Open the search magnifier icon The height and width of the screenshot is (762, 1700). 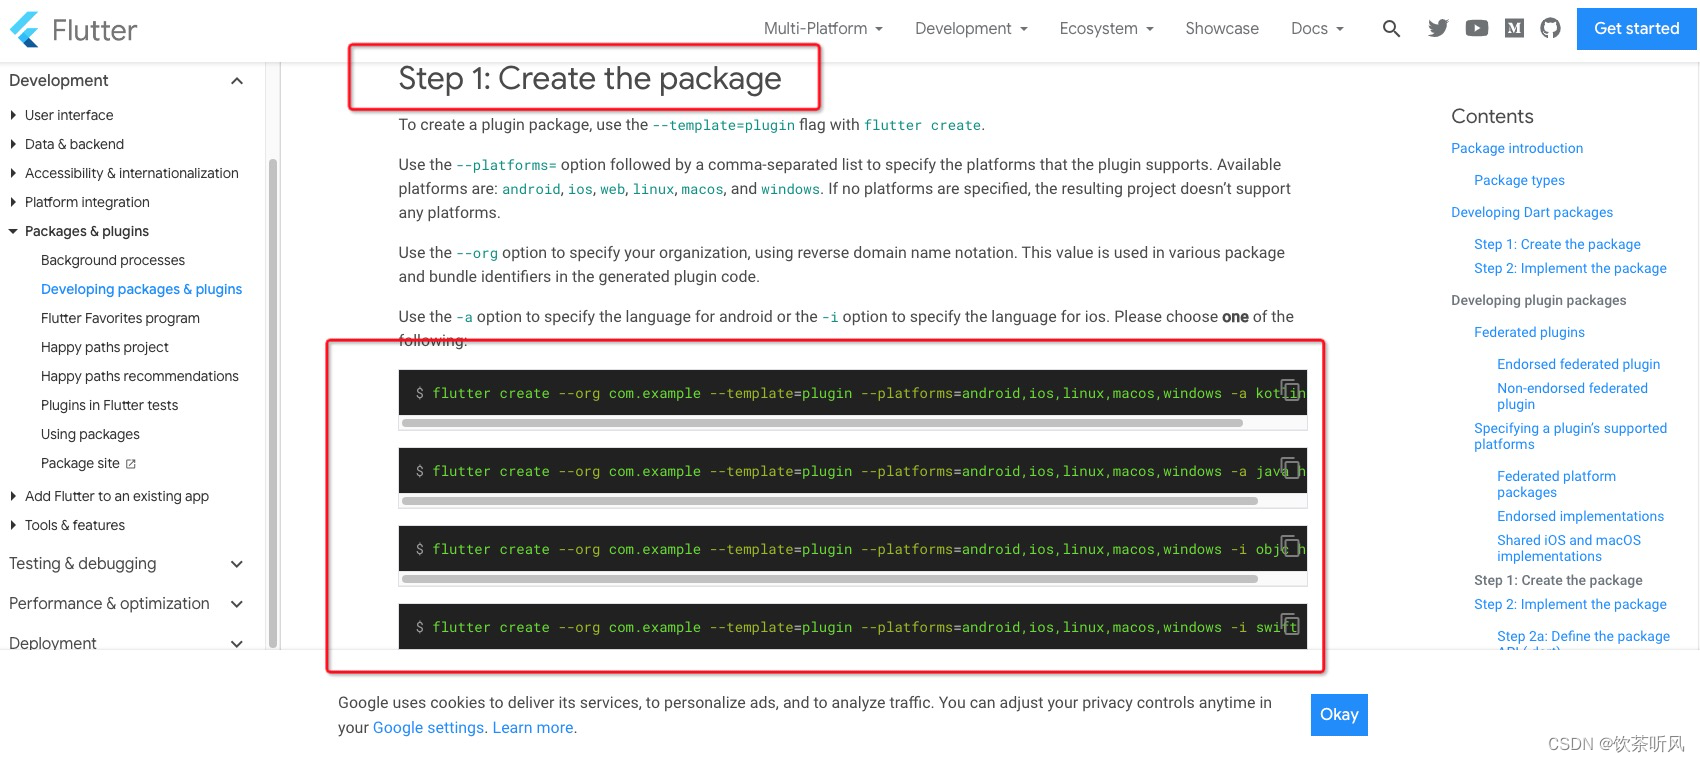click(1391, 29)
